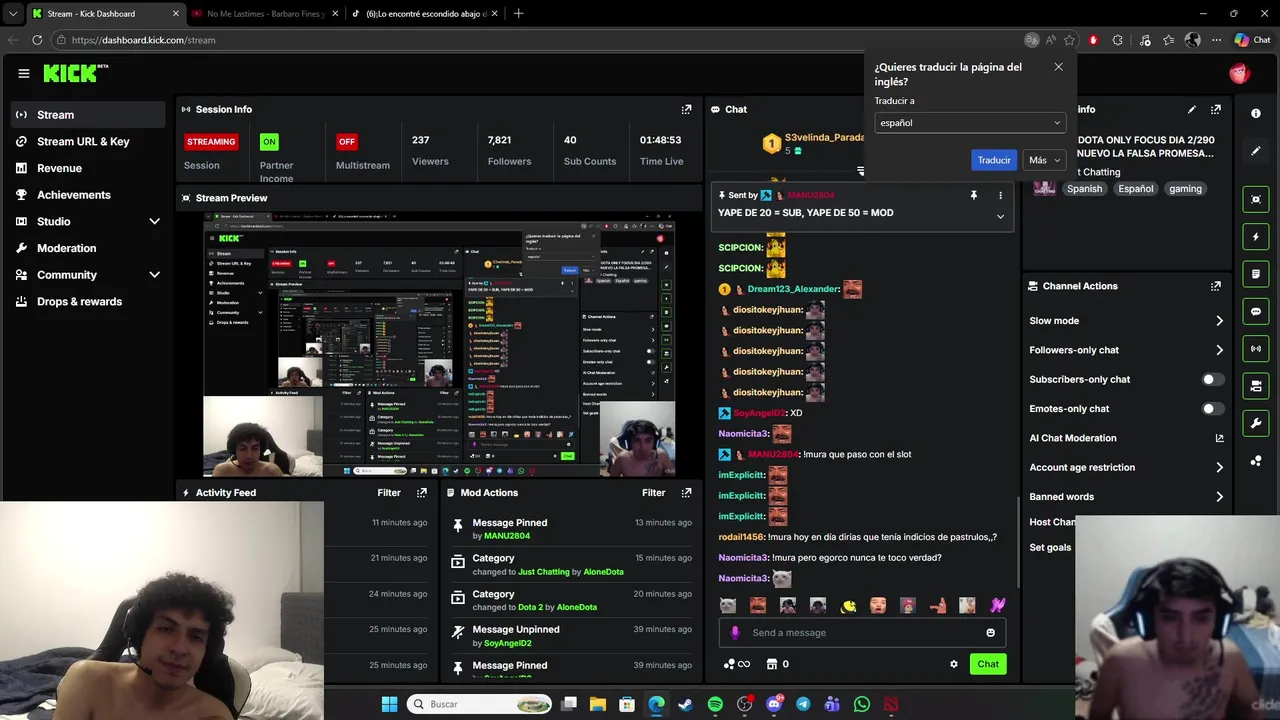Click the pencil icon in the right sidebar
Viewport: 1280px width, 720px height.
(x=1256, y=151)
